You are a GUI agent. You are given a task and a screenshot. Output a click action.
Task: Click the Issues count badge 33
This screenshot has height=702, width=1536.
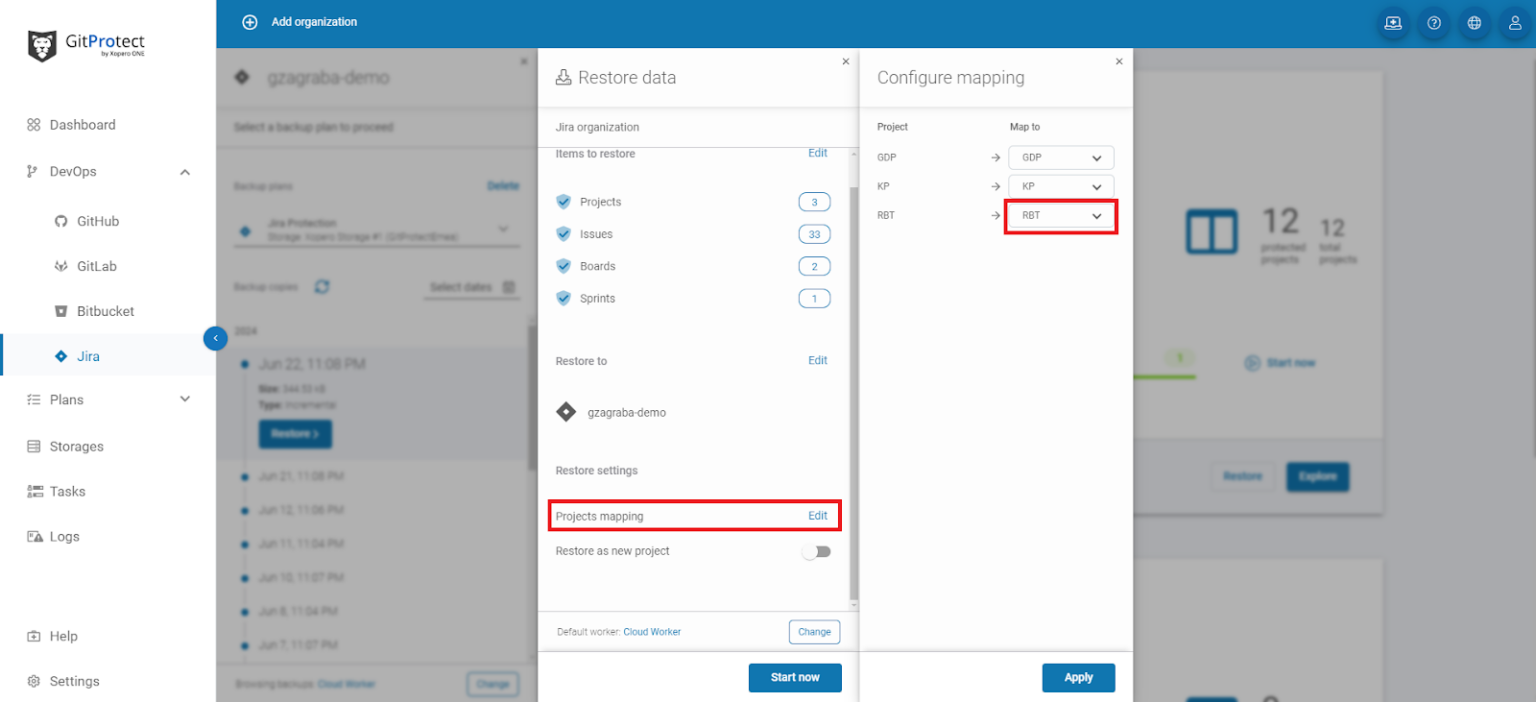[814, 234]
